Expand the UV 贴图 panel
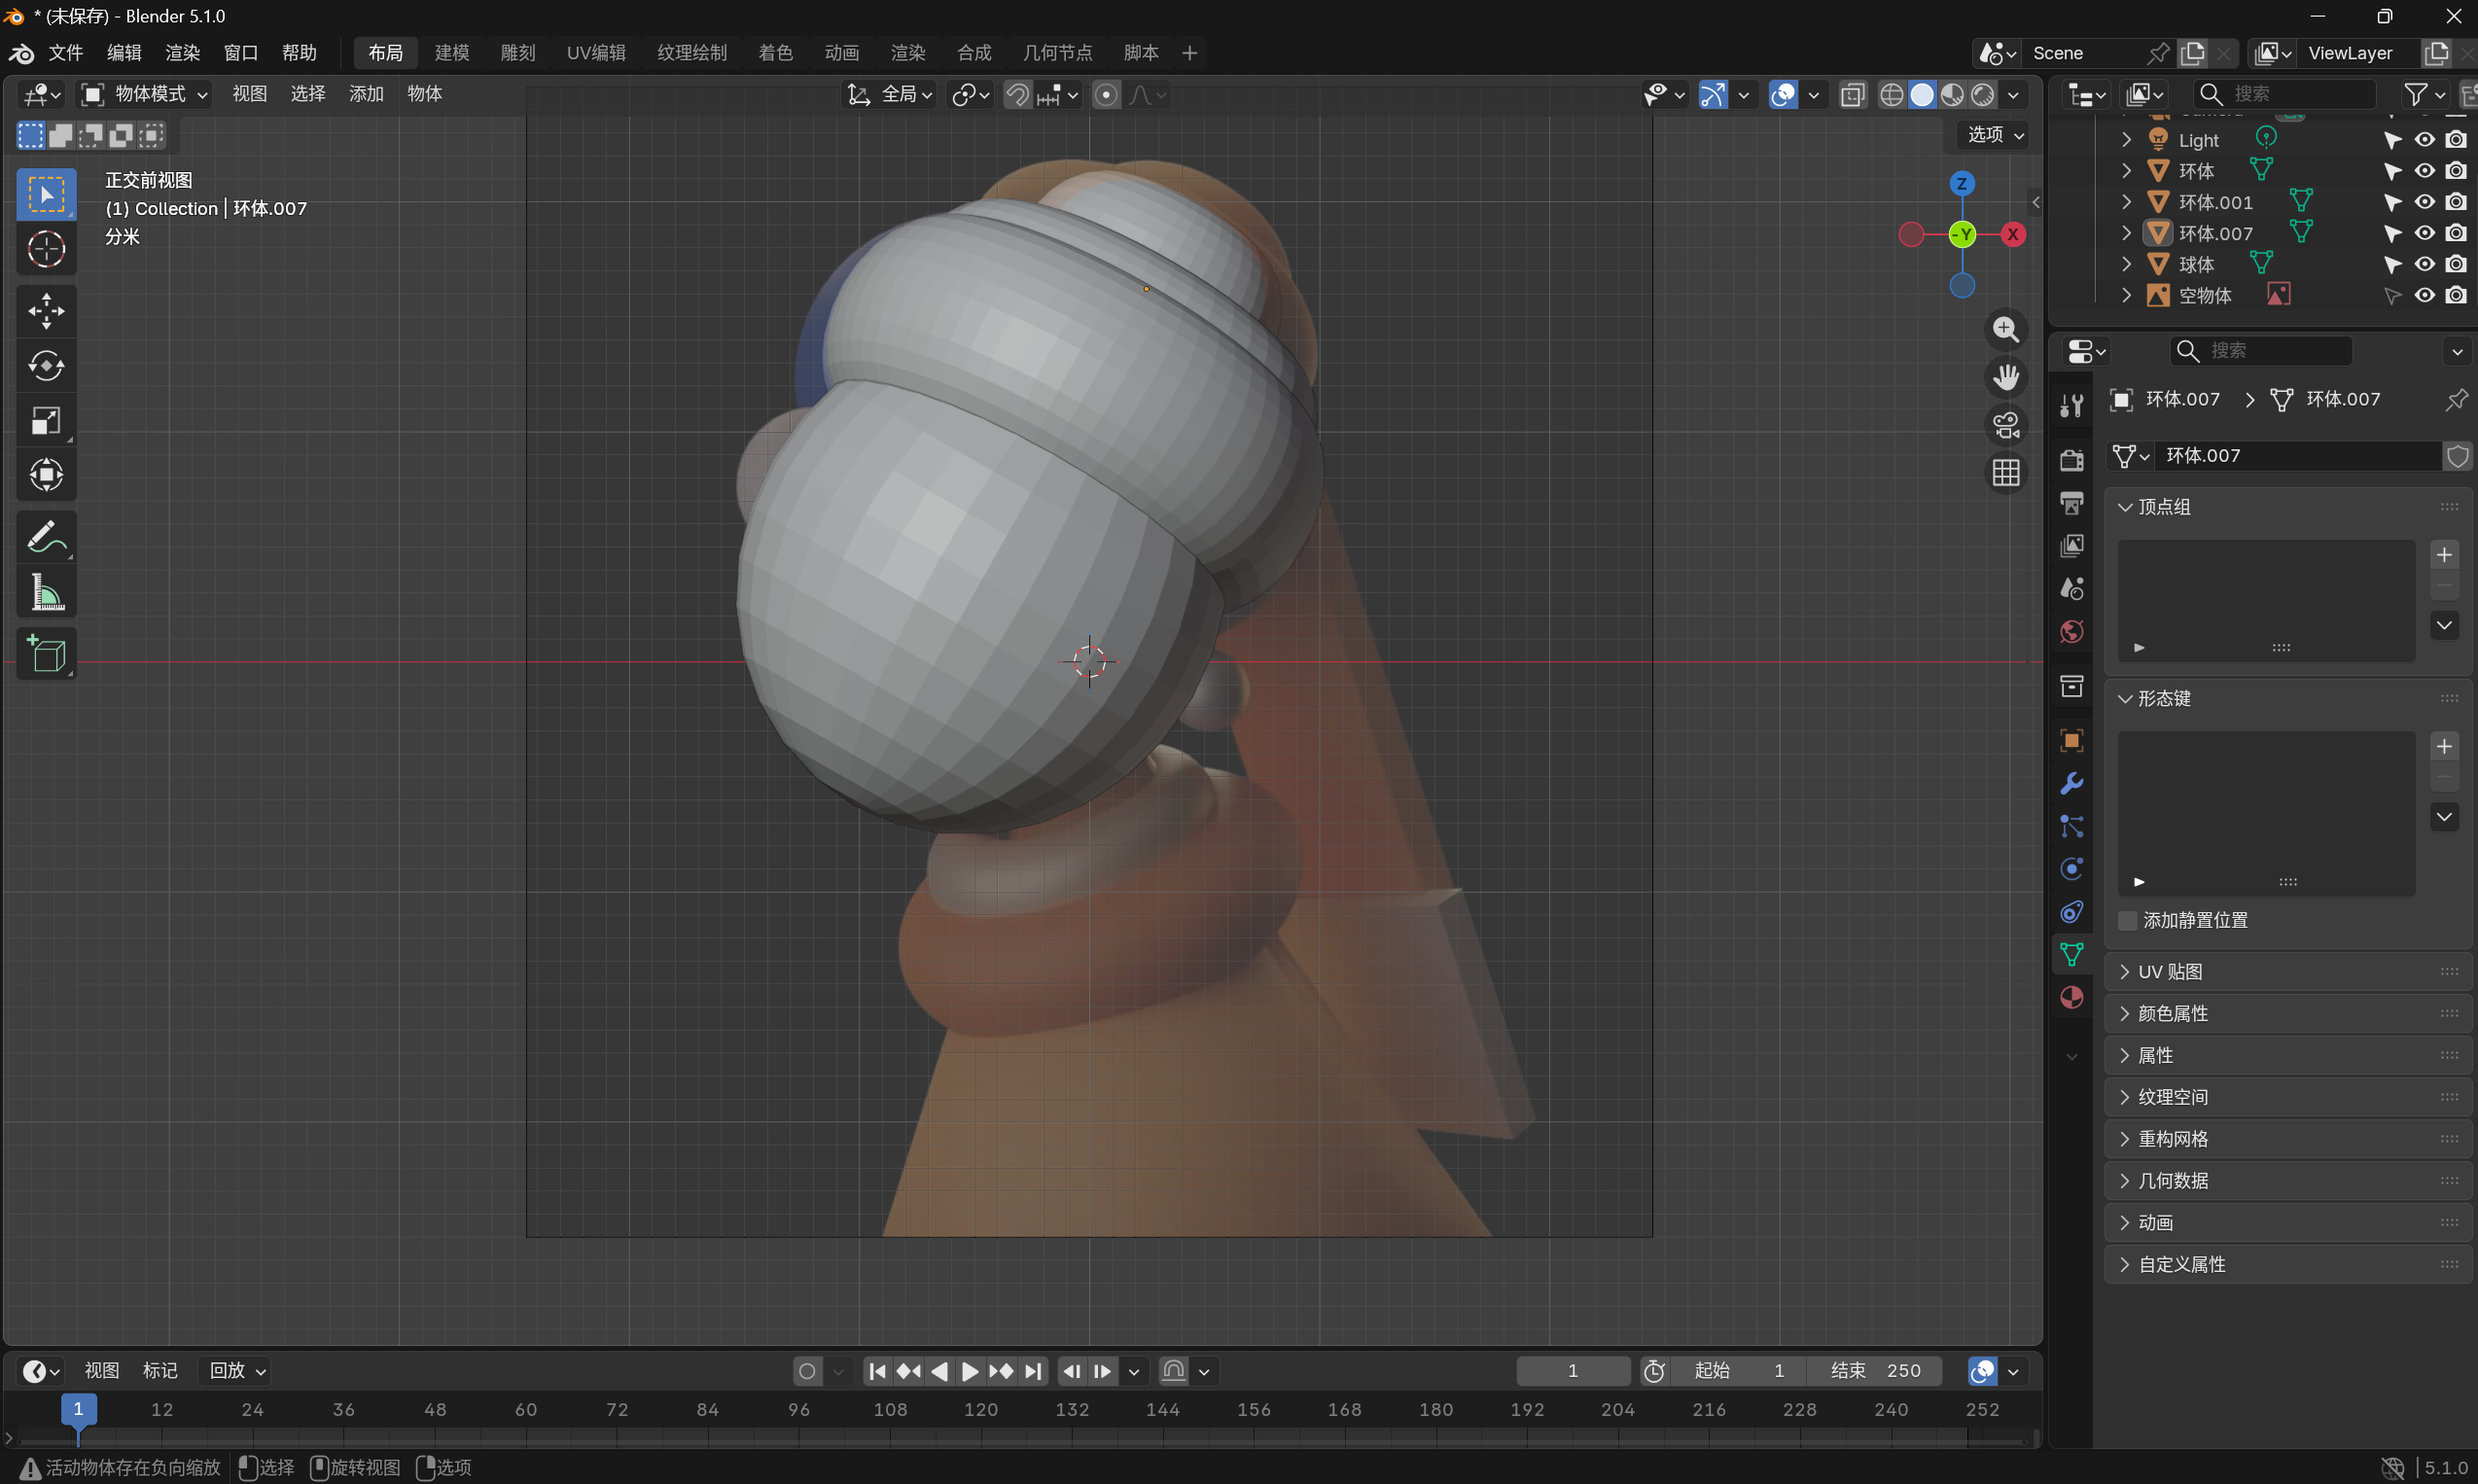Image resolution: width=2478 pixels, height=1484 pixels. (2169, 971)
